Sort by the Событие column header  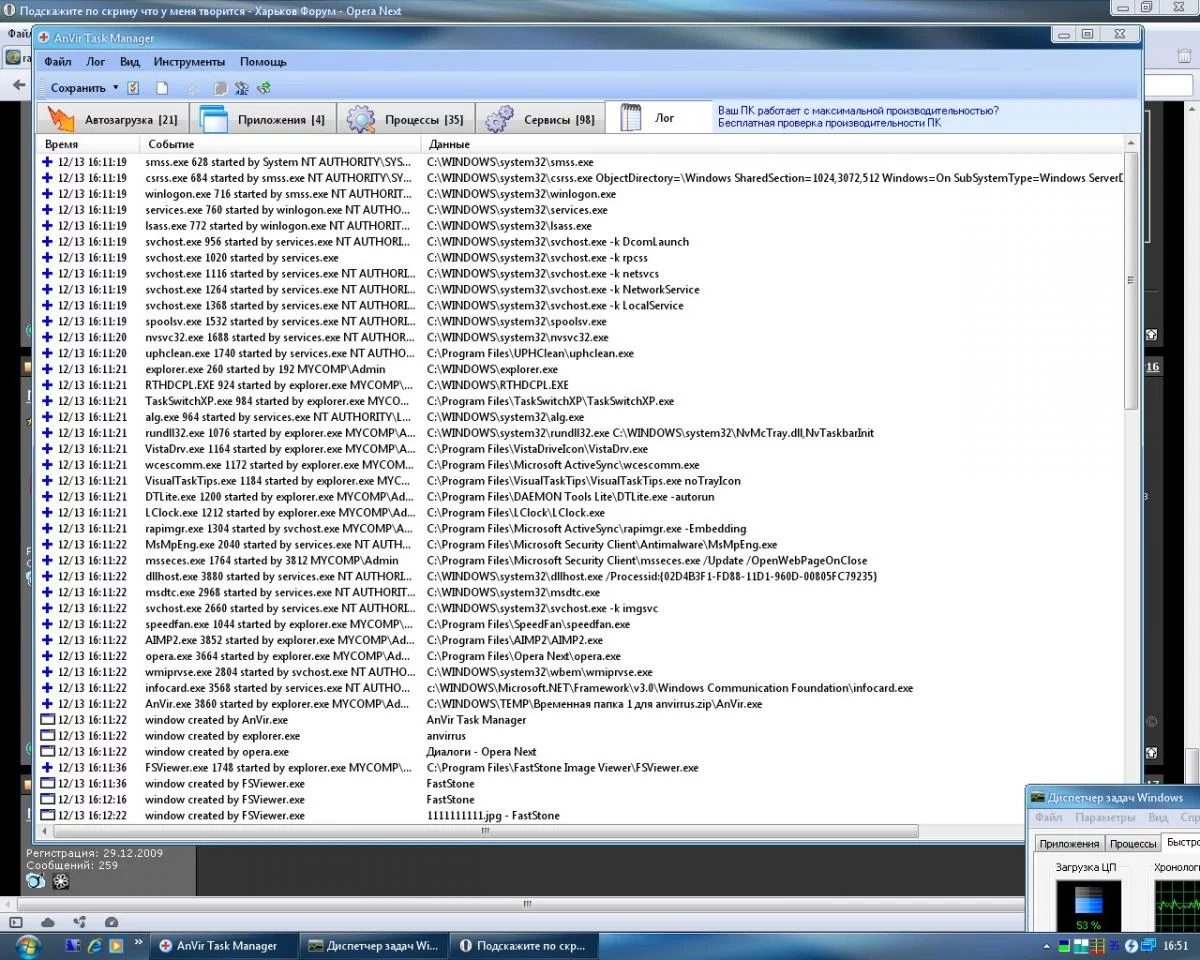279,145
